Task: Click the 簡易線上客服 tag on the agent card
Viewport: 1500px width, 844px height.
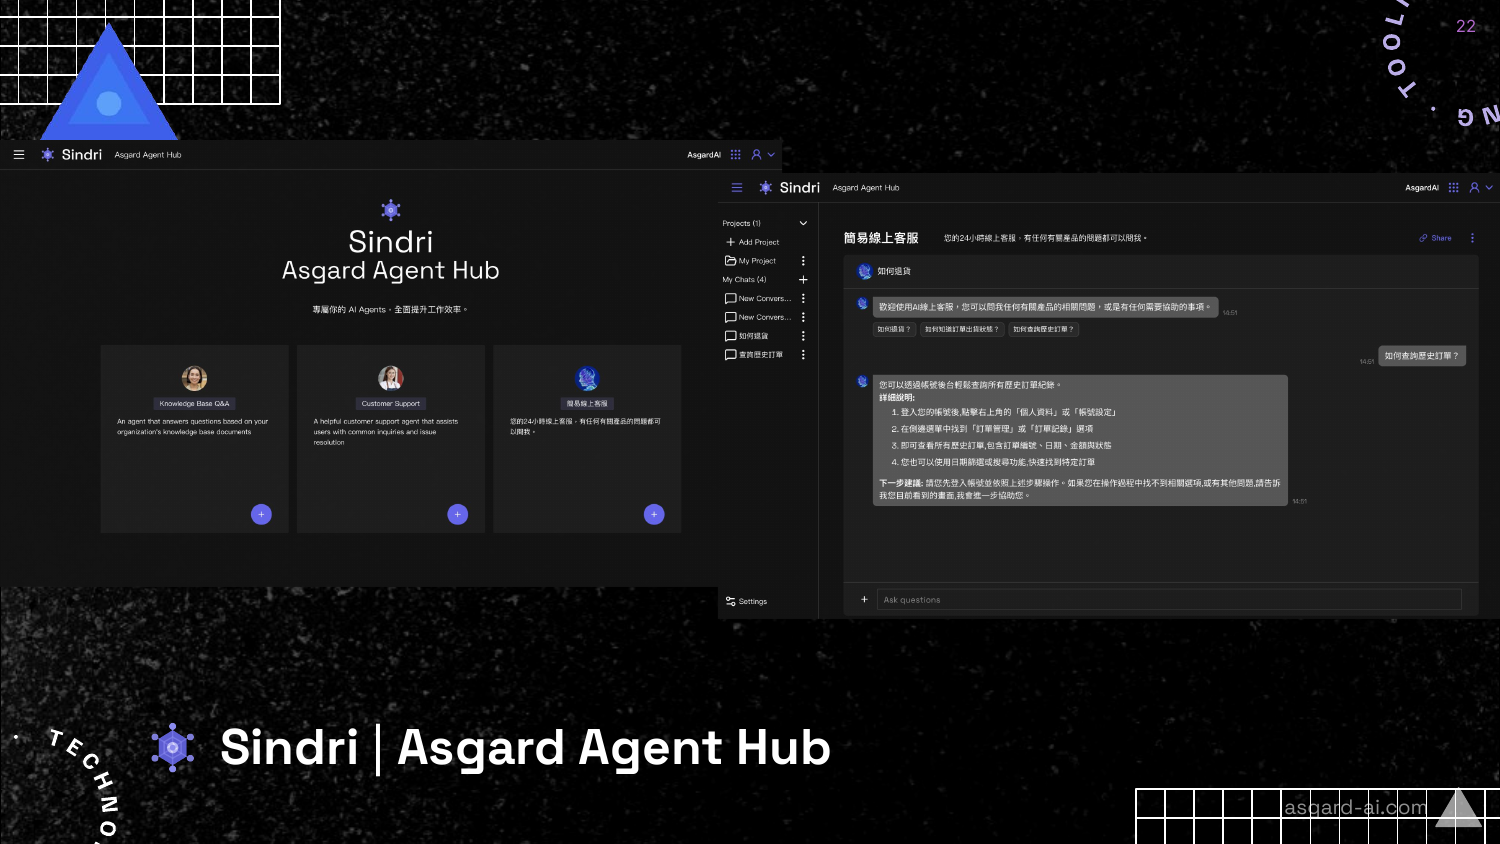Action: click(x=587, y=403)
